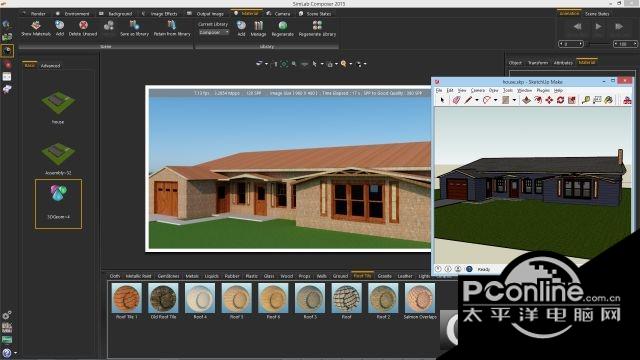Go to the previous animation frame

(x=577, y=27)
